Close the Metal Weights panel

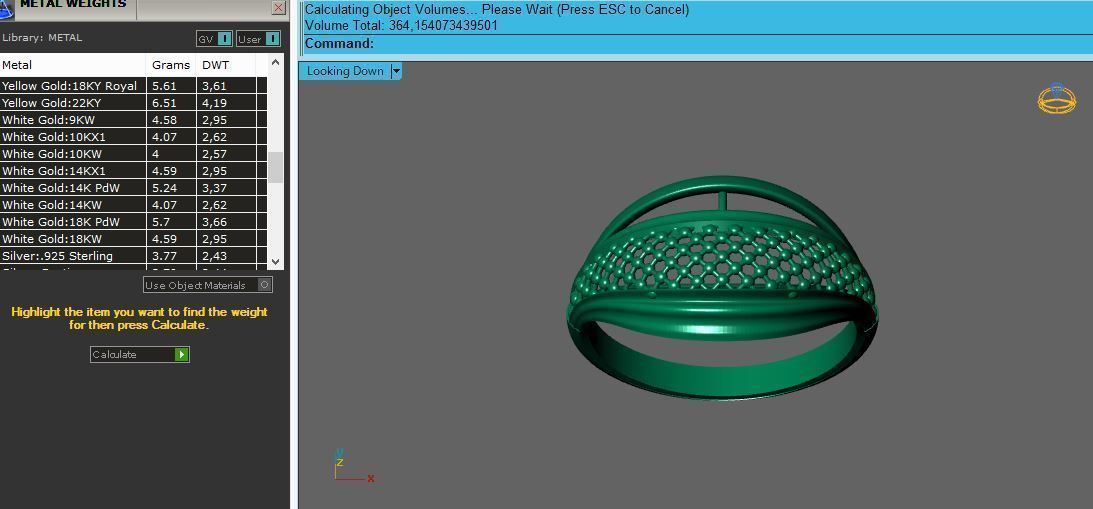click(279, 8)
